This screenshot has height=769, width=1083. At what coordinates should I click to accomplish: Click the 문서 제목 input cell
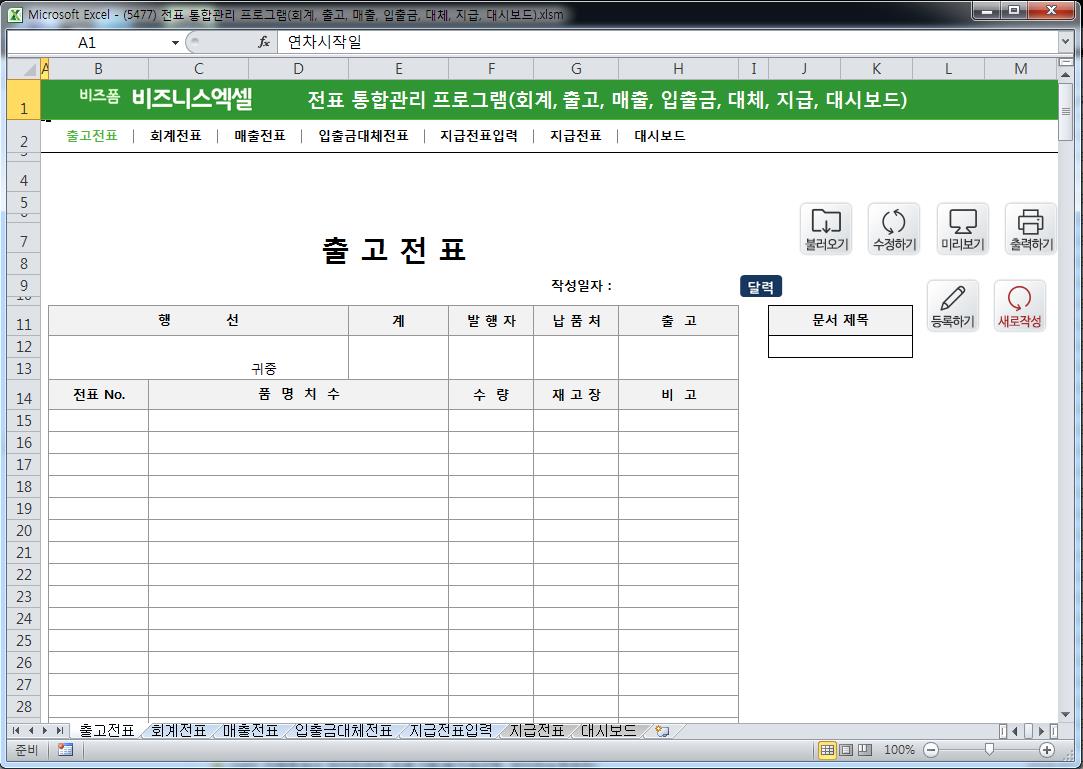(x=840, y=347)
